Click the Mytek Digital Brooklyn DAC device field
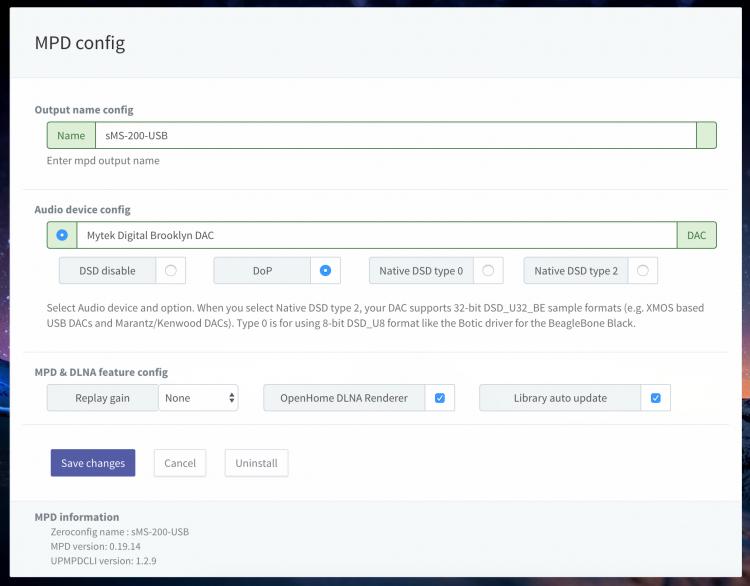The width and height of the screenshot is (750, 586). [x=377, y=235]
